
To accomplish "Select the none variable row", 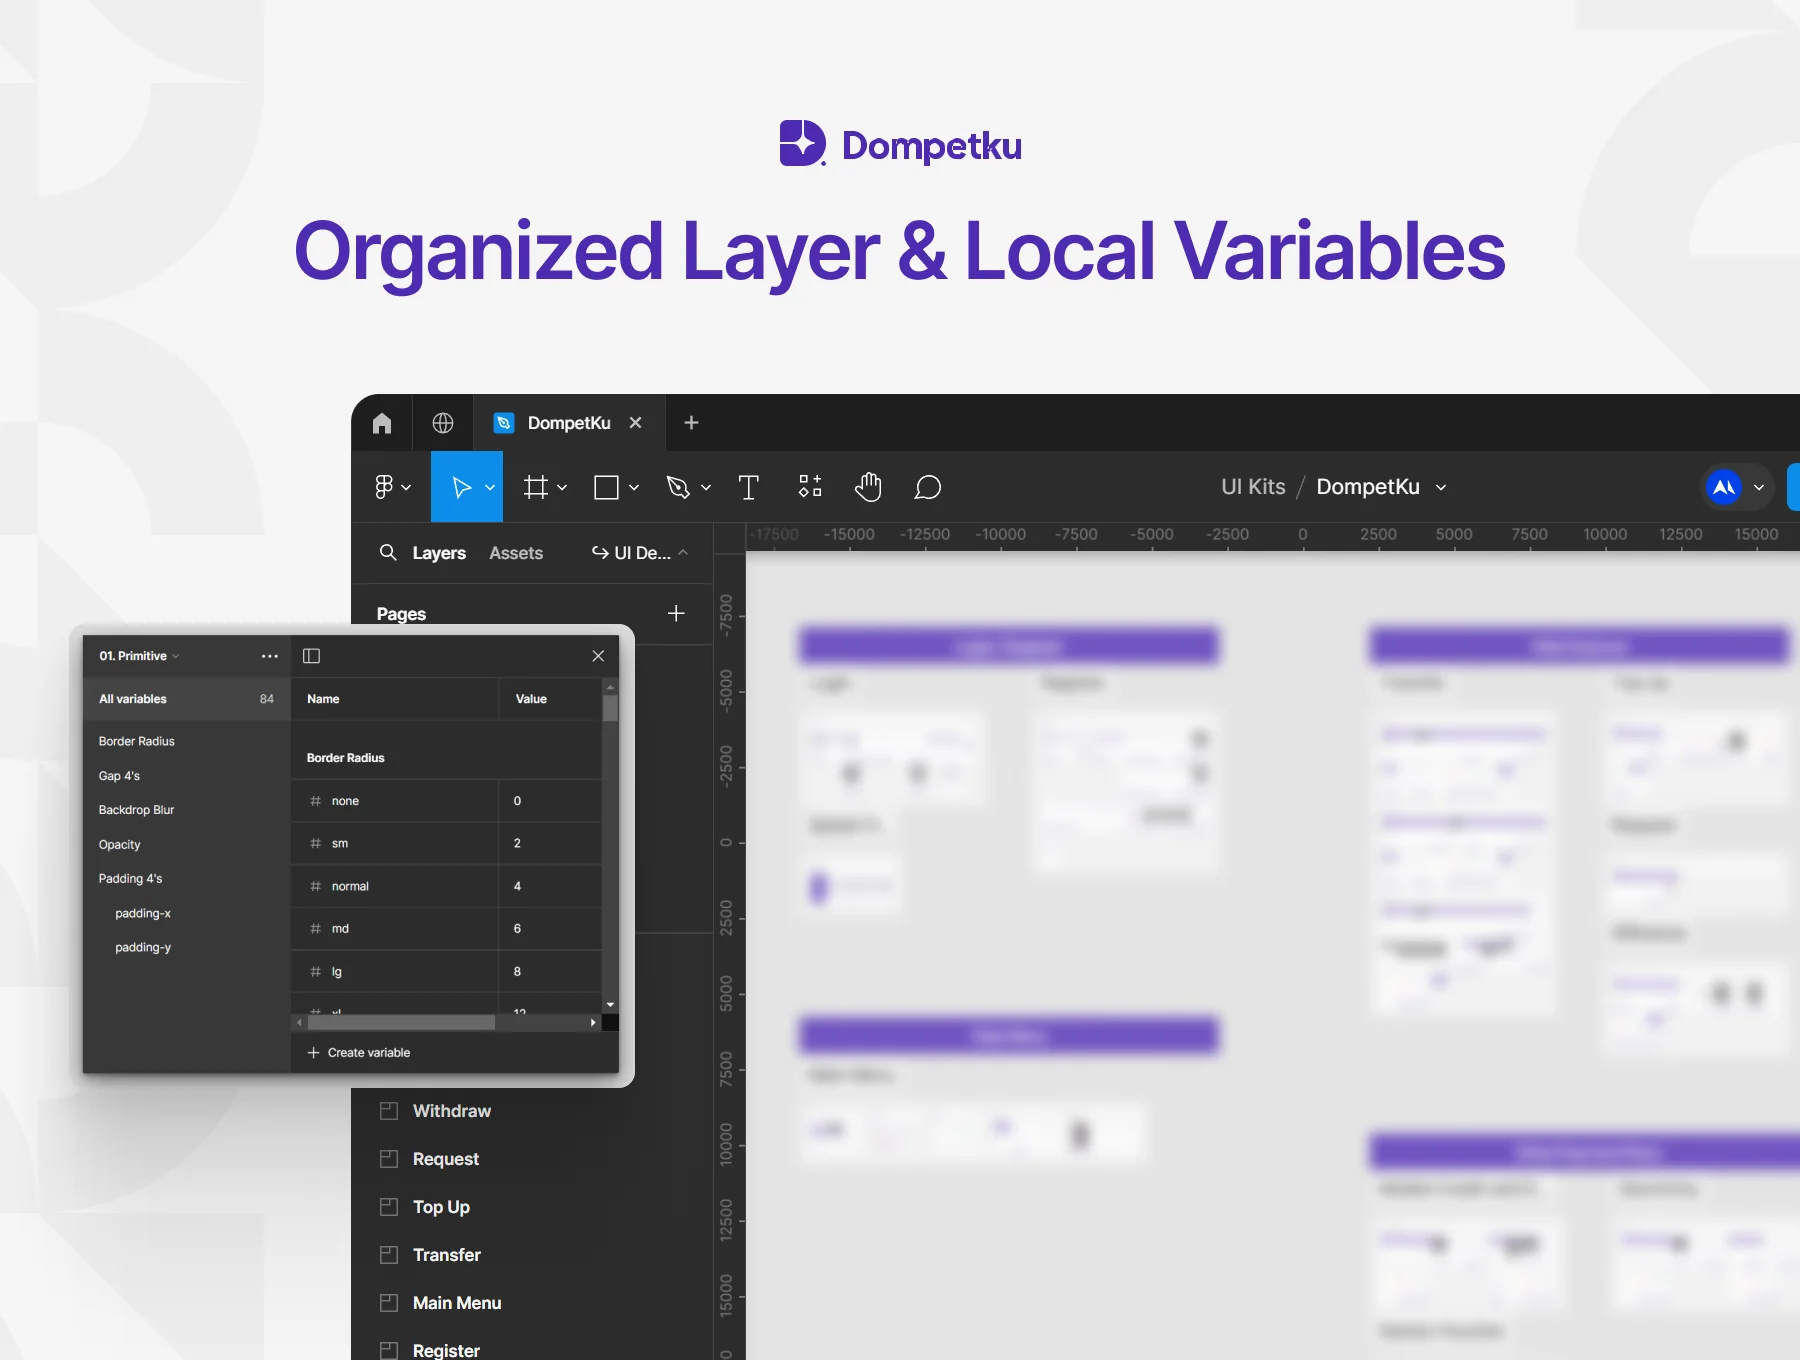I will 446,801.
